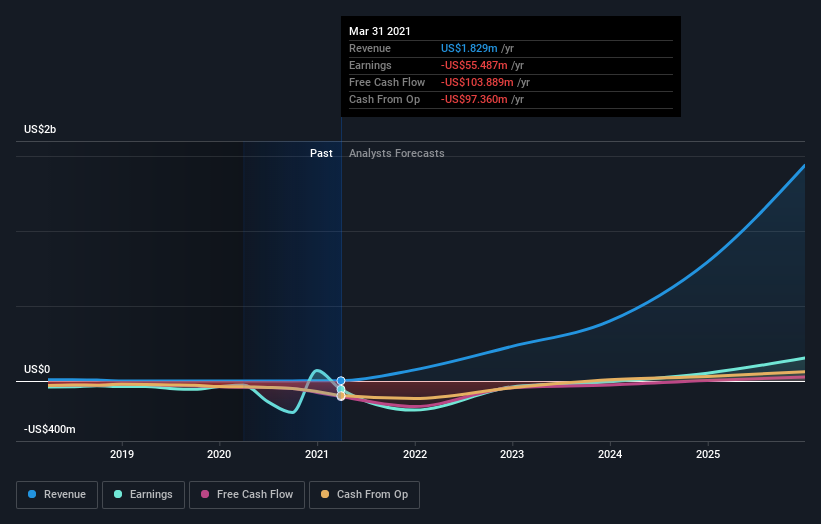This screenshot has width=821, height=524.
Task: Select the 2024 x-axis label
Action: pyautogui.click(x=610, y=454)
